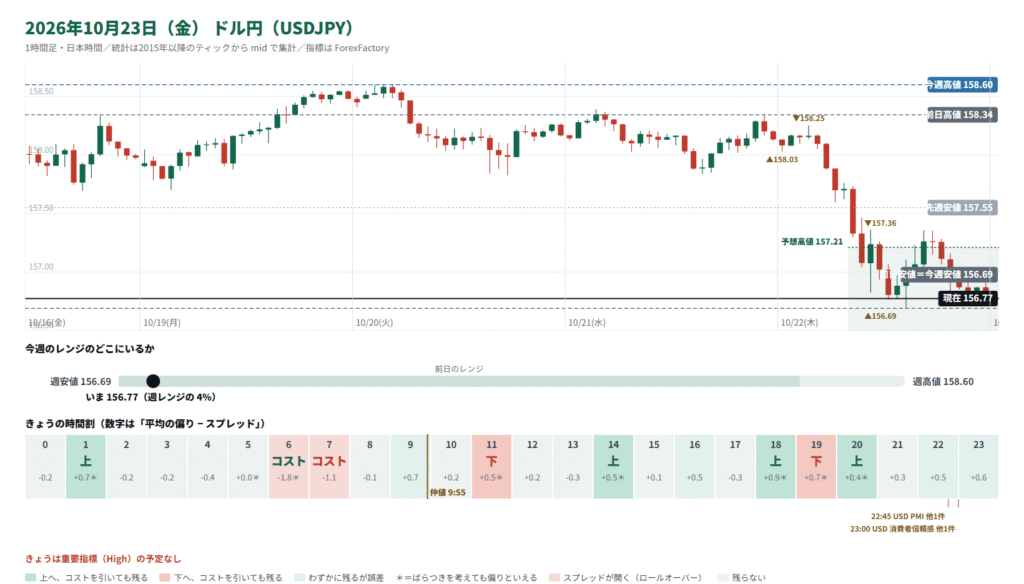
Task: Select the 前日高値 158.34 chart badge
Action: point(961,115)
